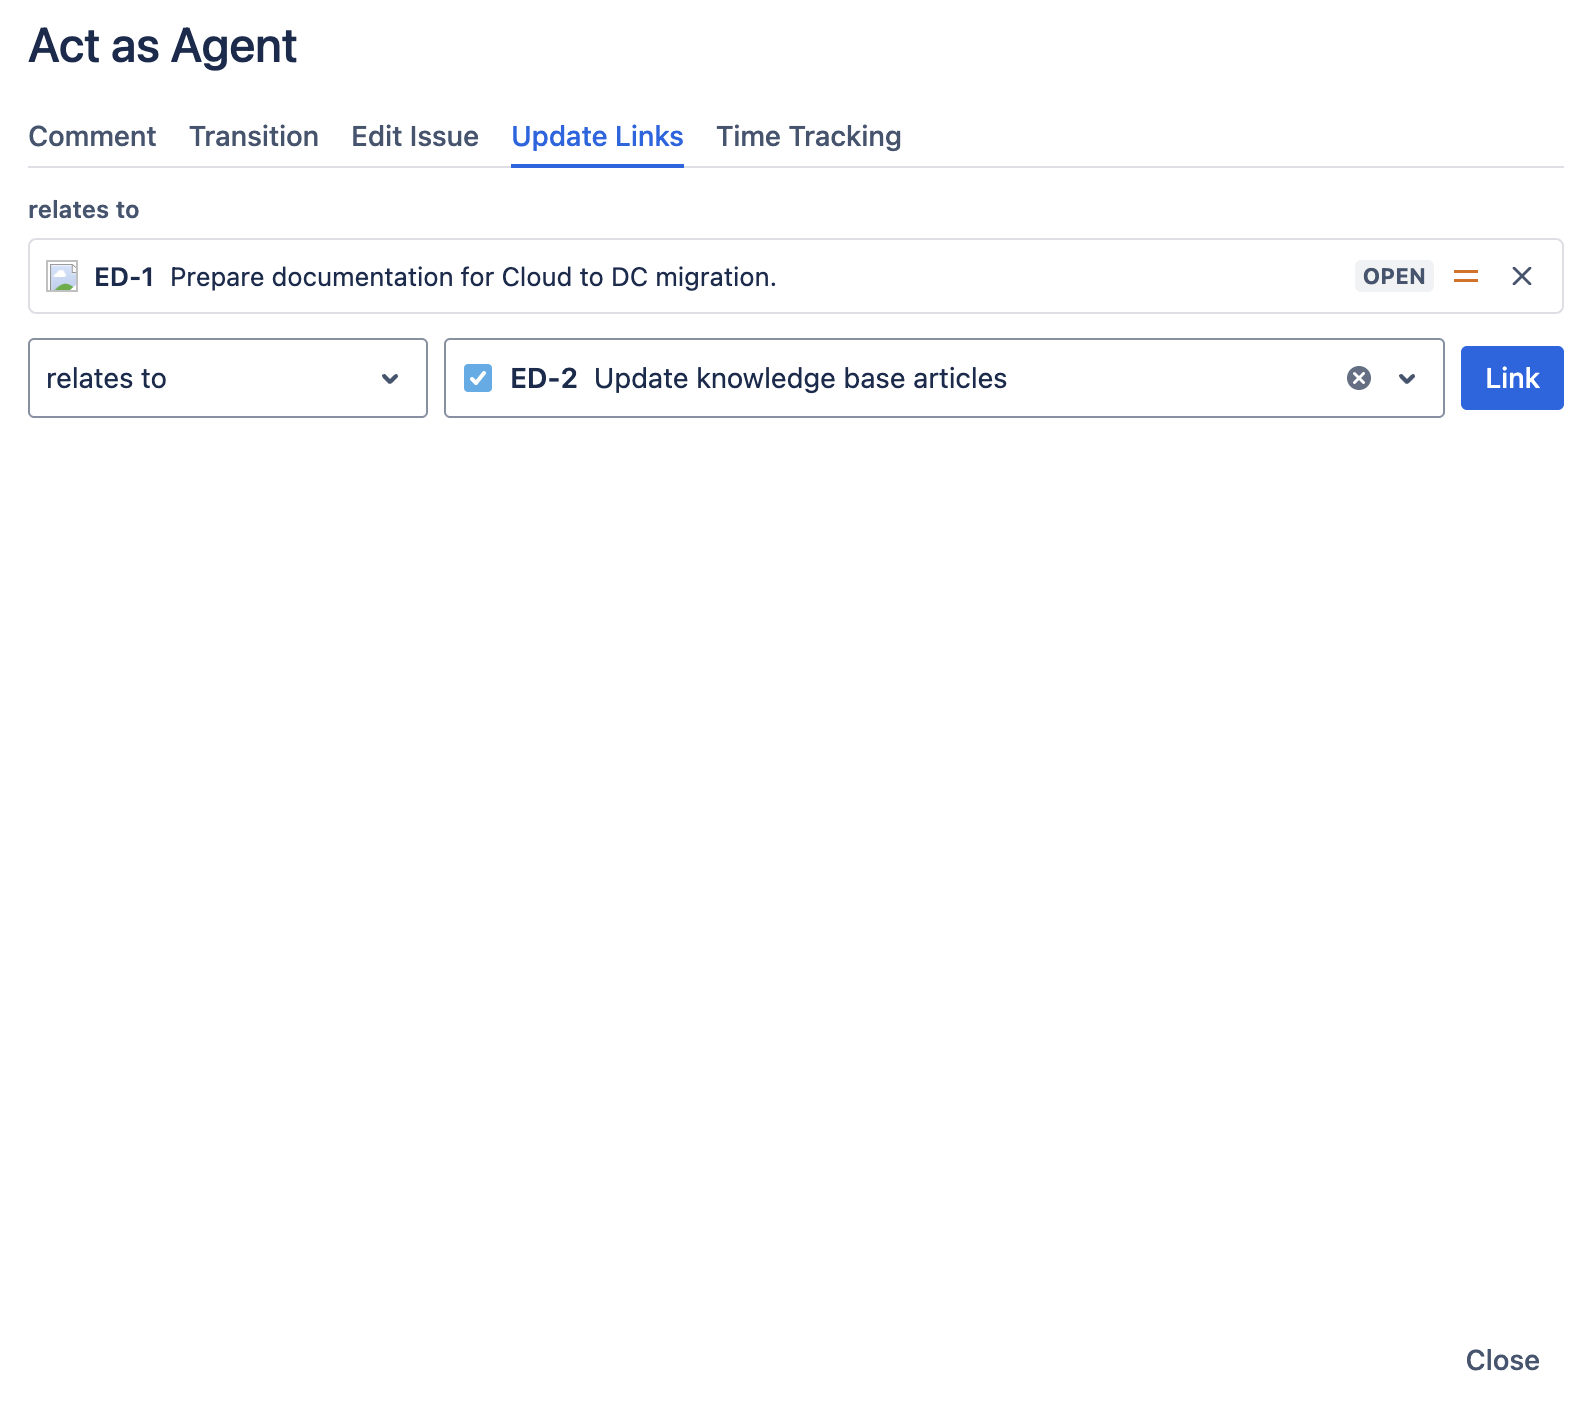The image size is (1594, 1418).
Task: Click the ED-2 task checkbox icon
Action: coord(478,378)
